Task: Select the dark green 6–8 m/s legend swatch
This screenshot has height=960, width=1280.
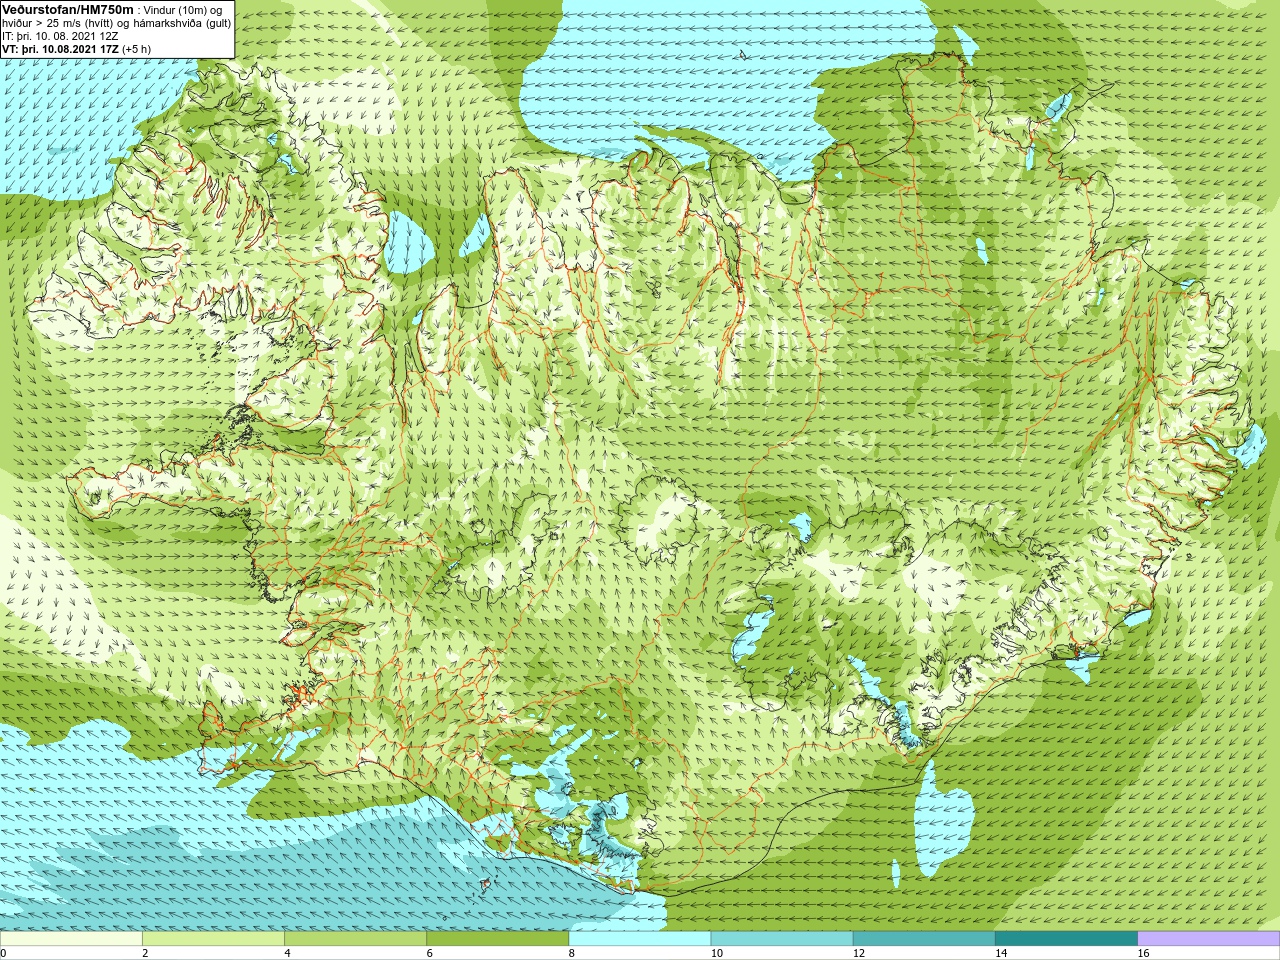Action: [497, 939]
